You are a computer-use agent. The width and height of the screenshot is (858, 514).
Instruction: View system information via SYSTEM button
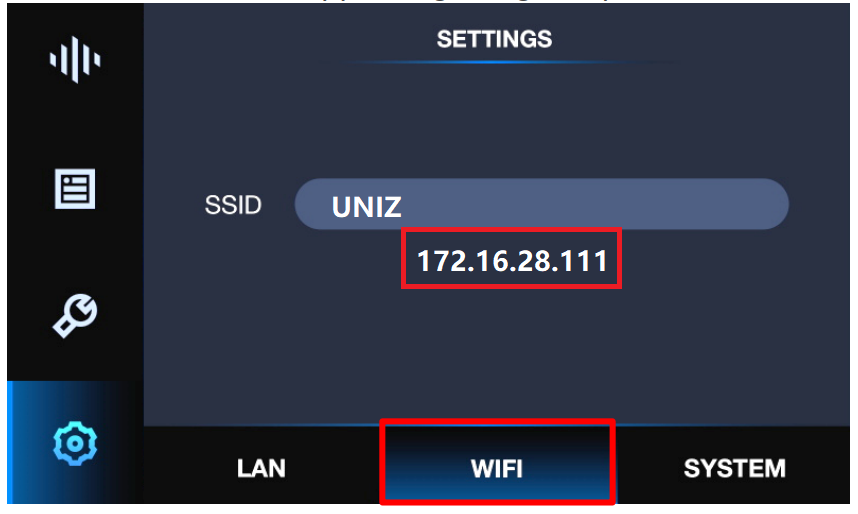point(734,469)
